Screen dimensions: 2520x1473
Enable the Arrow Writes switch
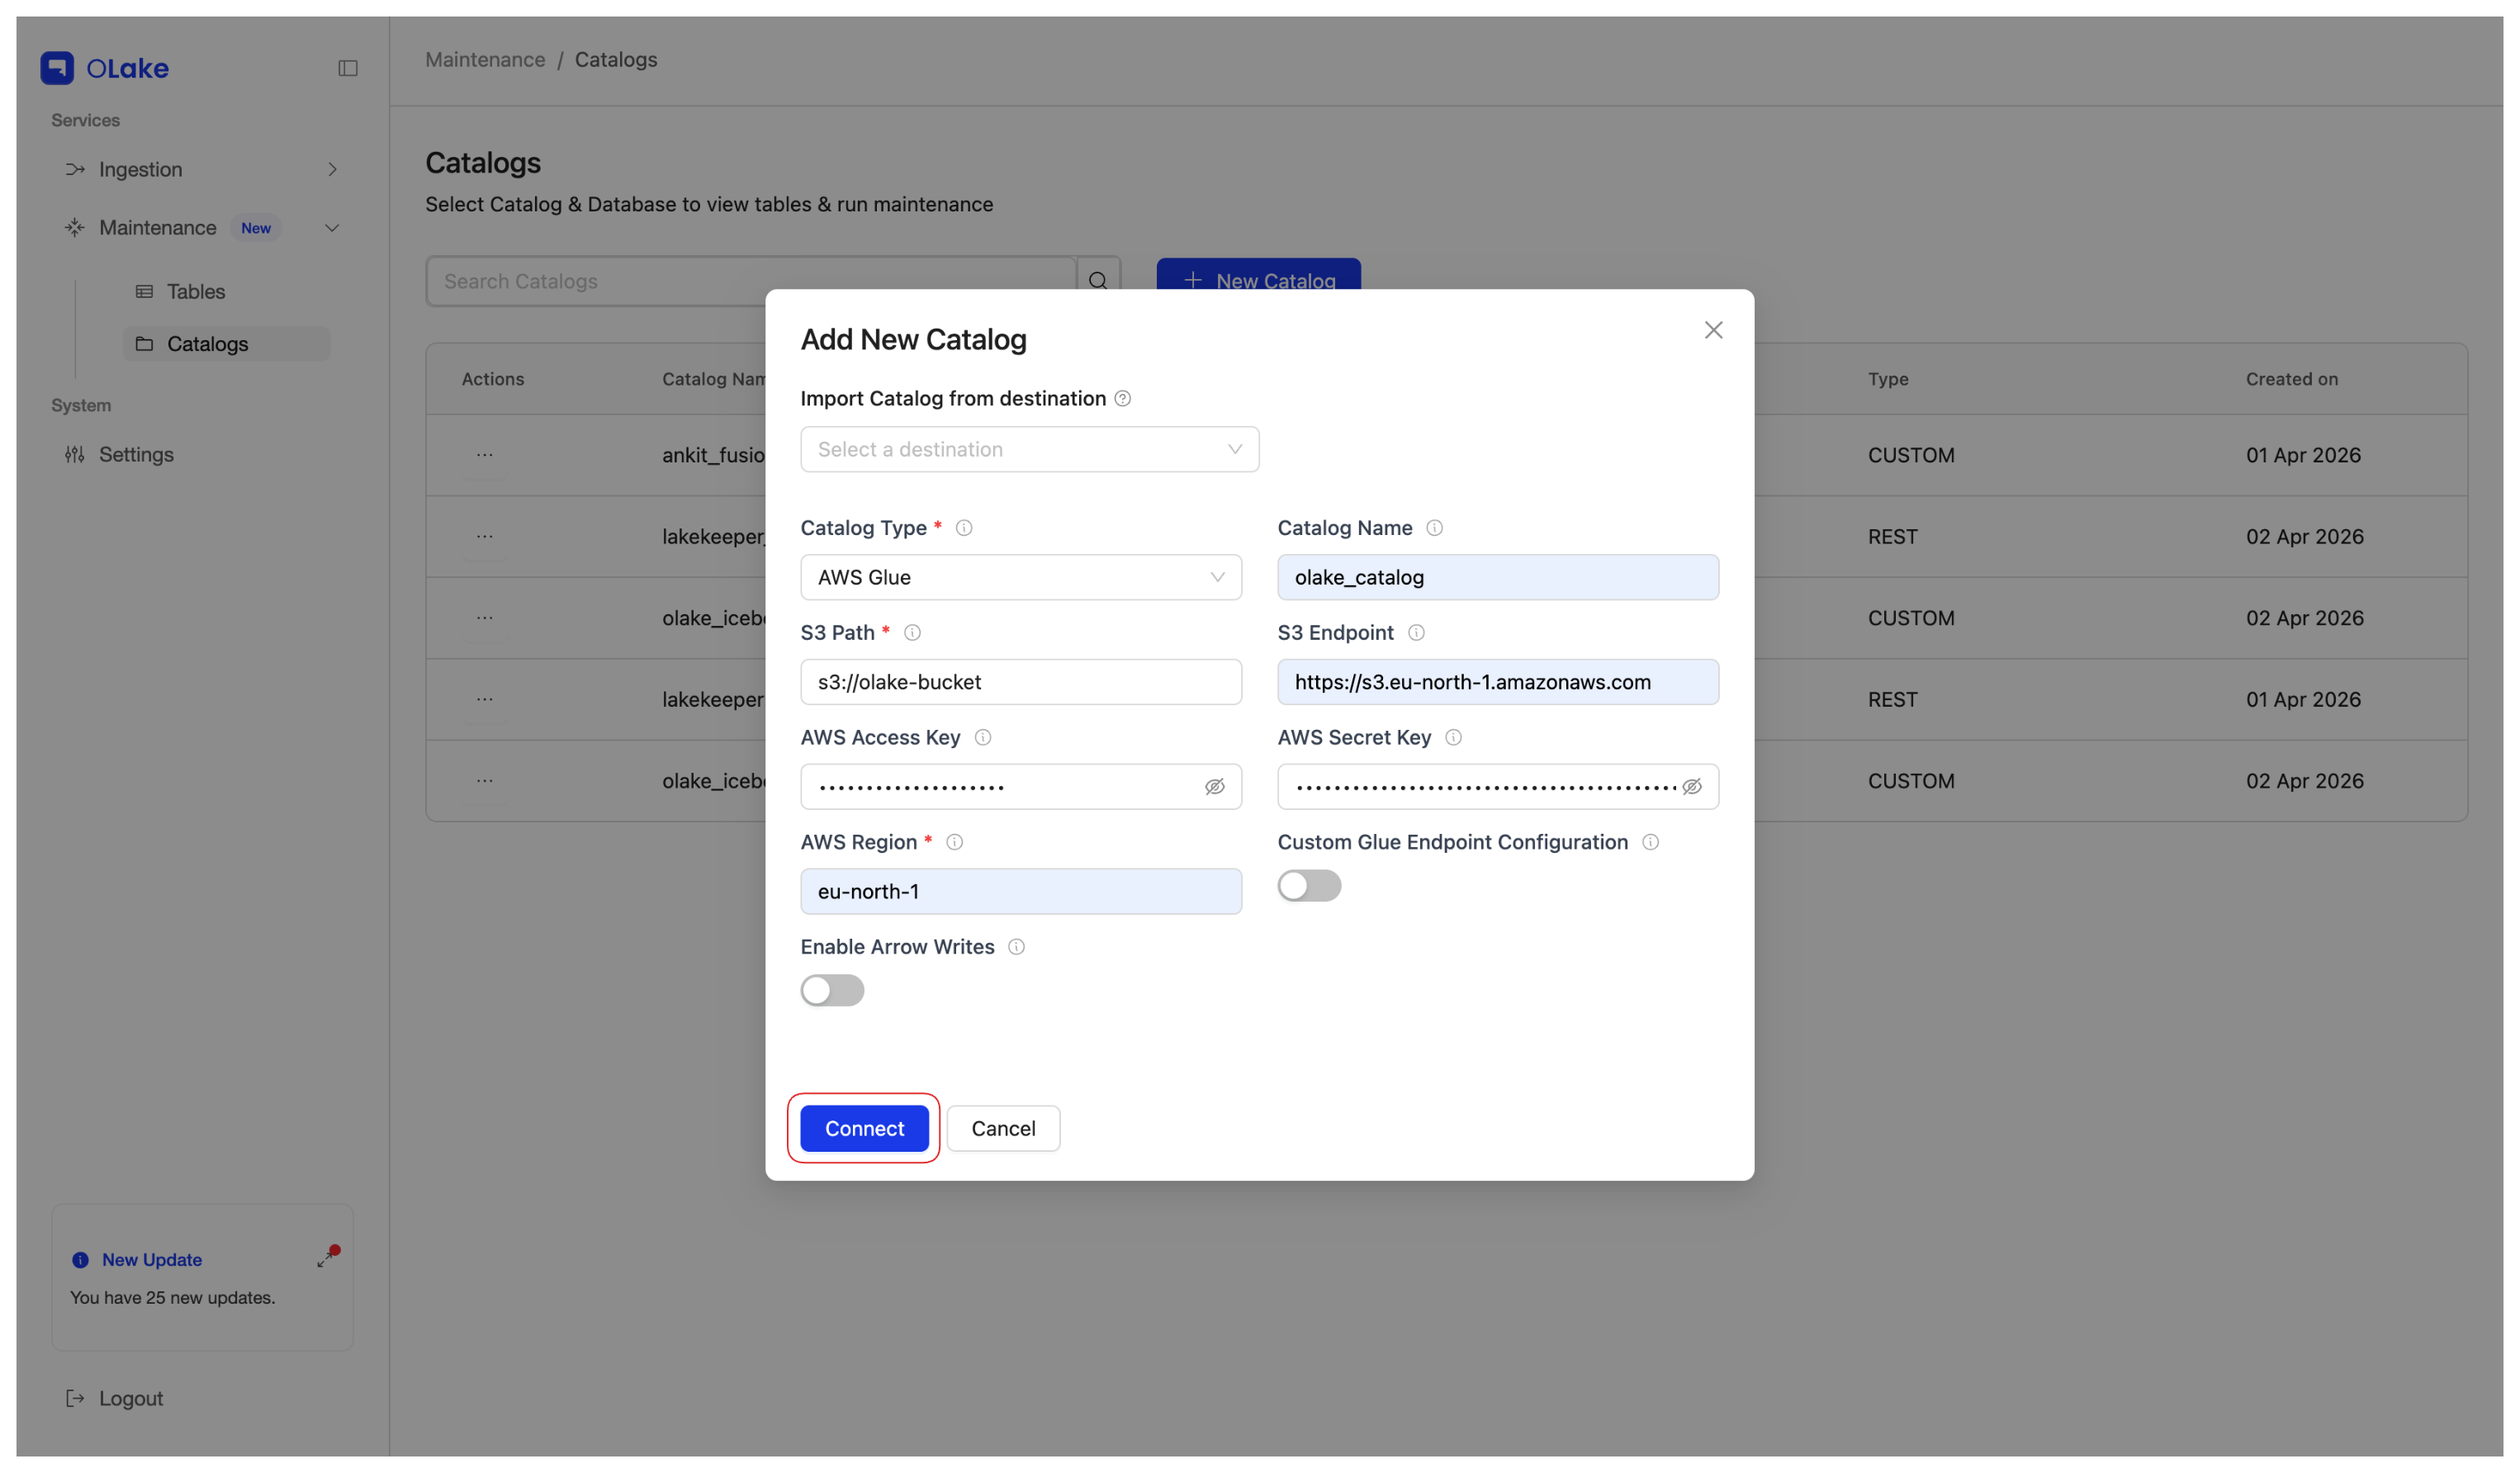(x=832, y=990)
